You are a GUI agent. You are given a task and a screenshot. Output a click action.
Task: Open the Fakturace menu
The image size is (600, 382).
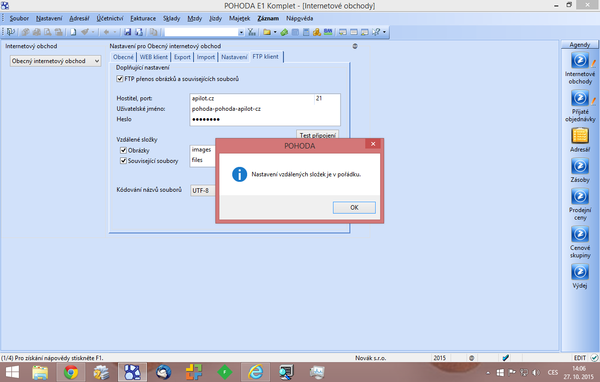click(x=143, y=18)
